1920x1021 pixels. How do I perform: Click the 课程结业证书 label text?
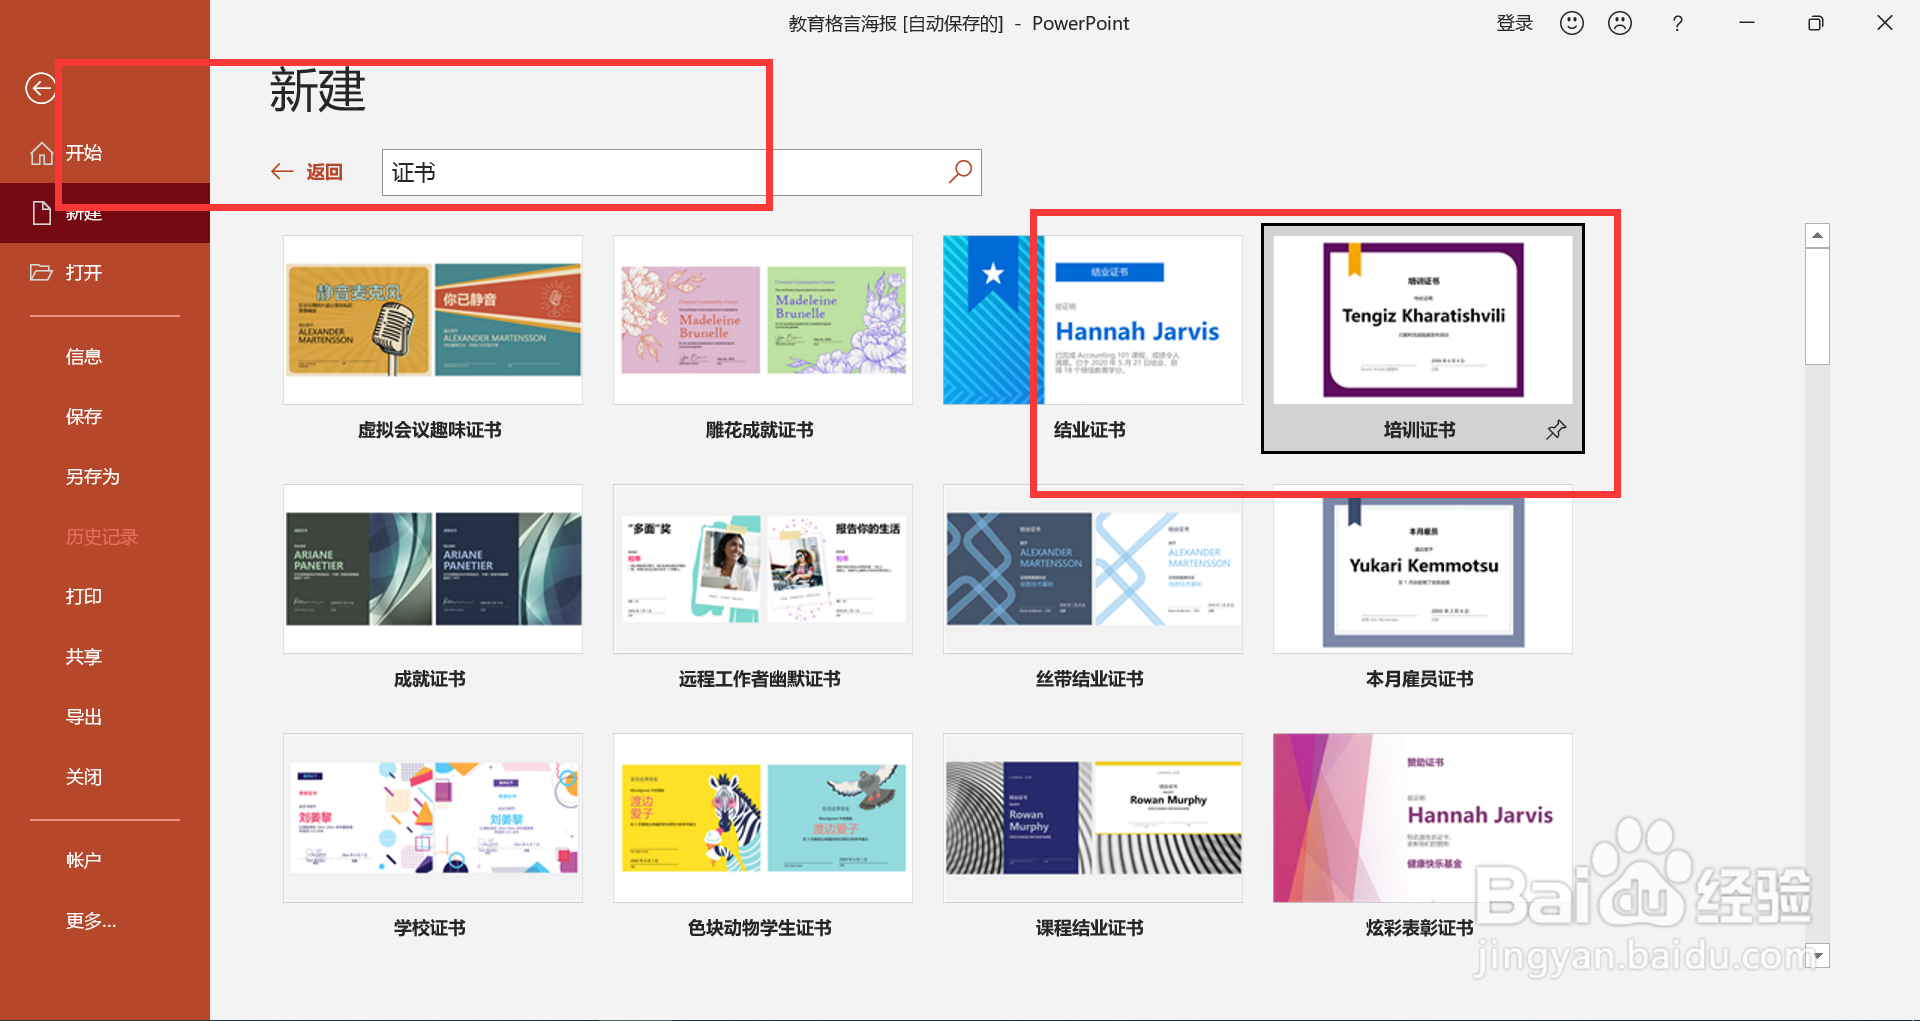tap(1090, 928)
